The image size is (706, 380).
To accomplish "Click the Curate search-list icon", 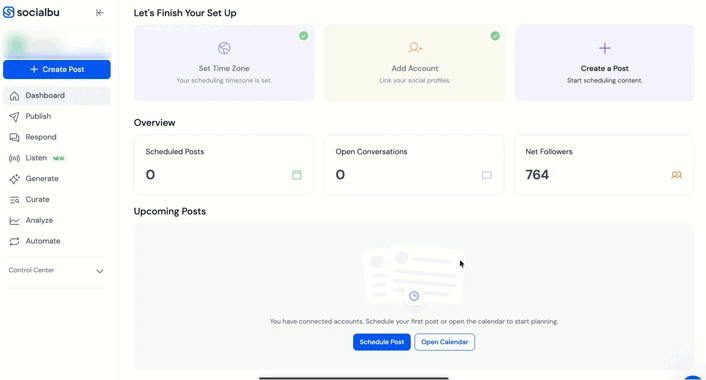I will 14,200.
